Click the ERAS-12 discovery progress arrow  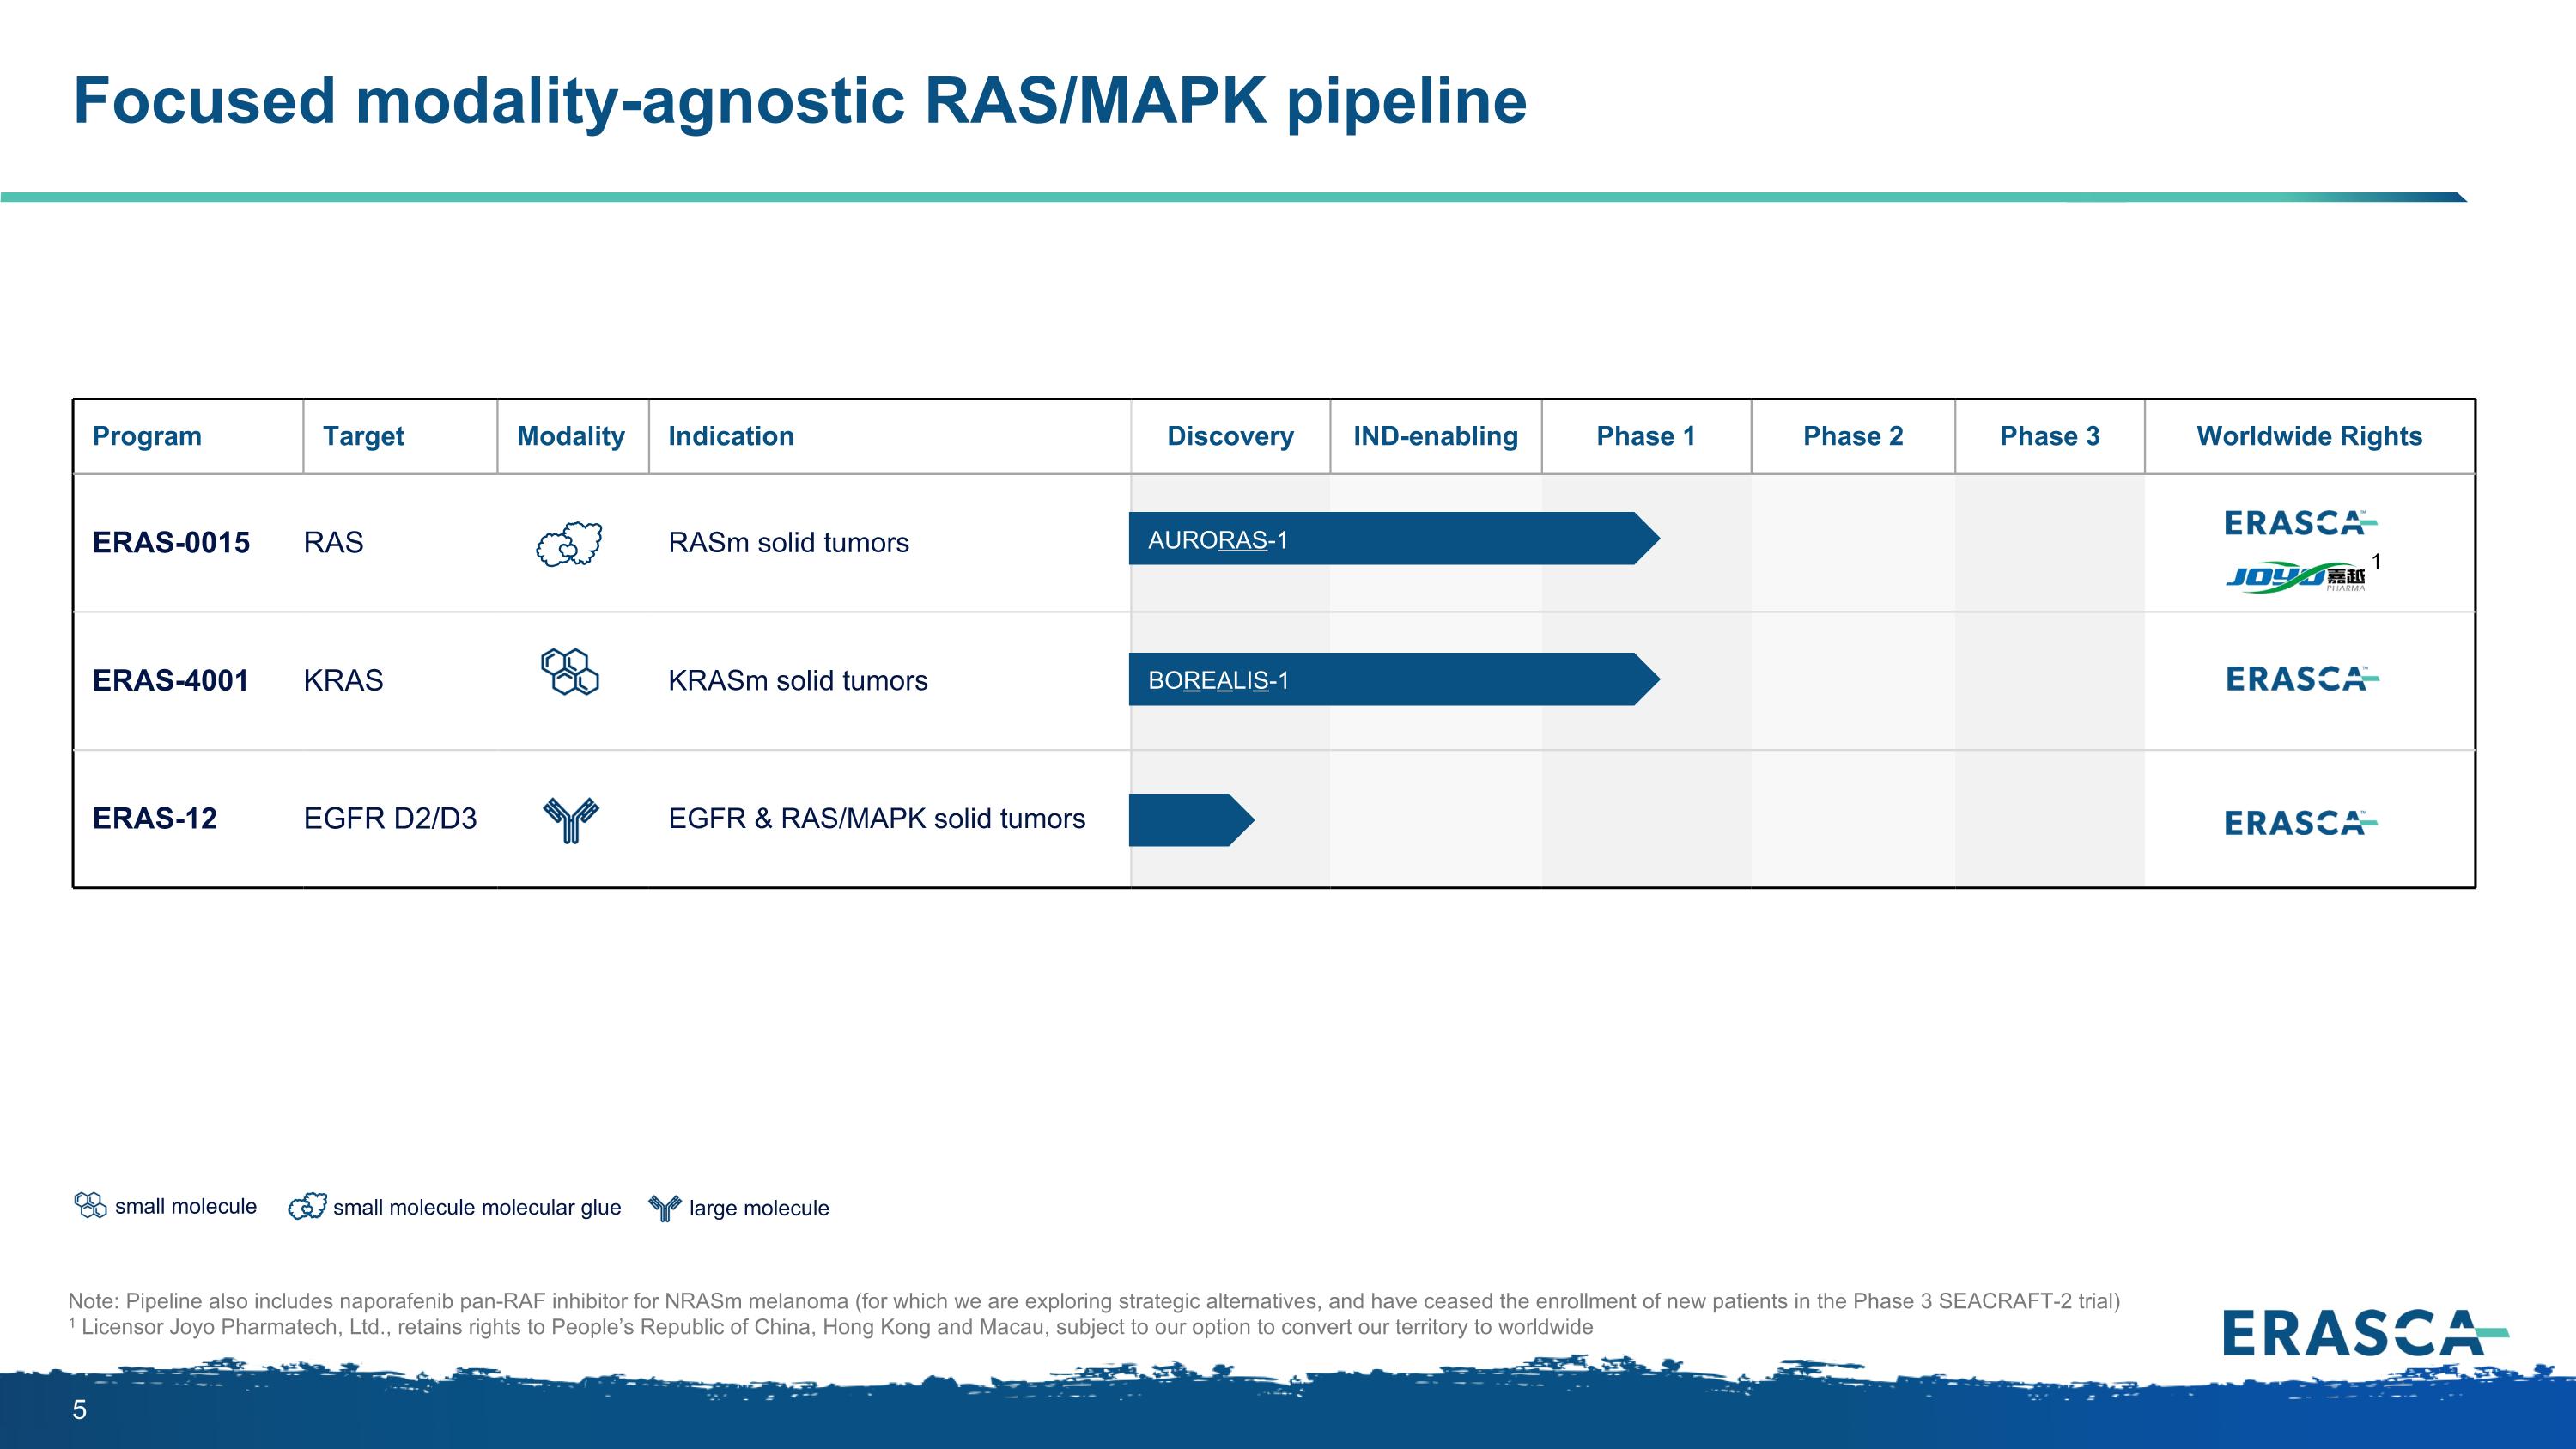1188,820
